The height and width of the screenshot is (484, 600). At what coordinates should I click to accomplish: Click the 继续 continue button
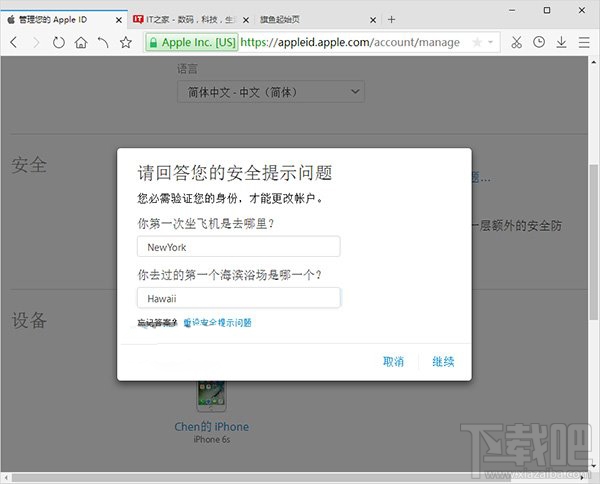point(443,362)
